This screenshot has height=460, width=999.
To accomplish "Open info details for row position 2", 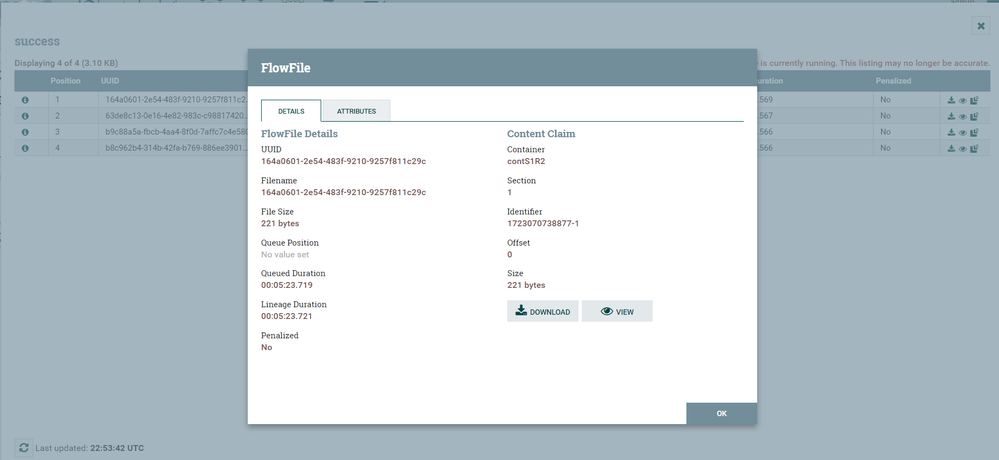I will pos(25,116).
